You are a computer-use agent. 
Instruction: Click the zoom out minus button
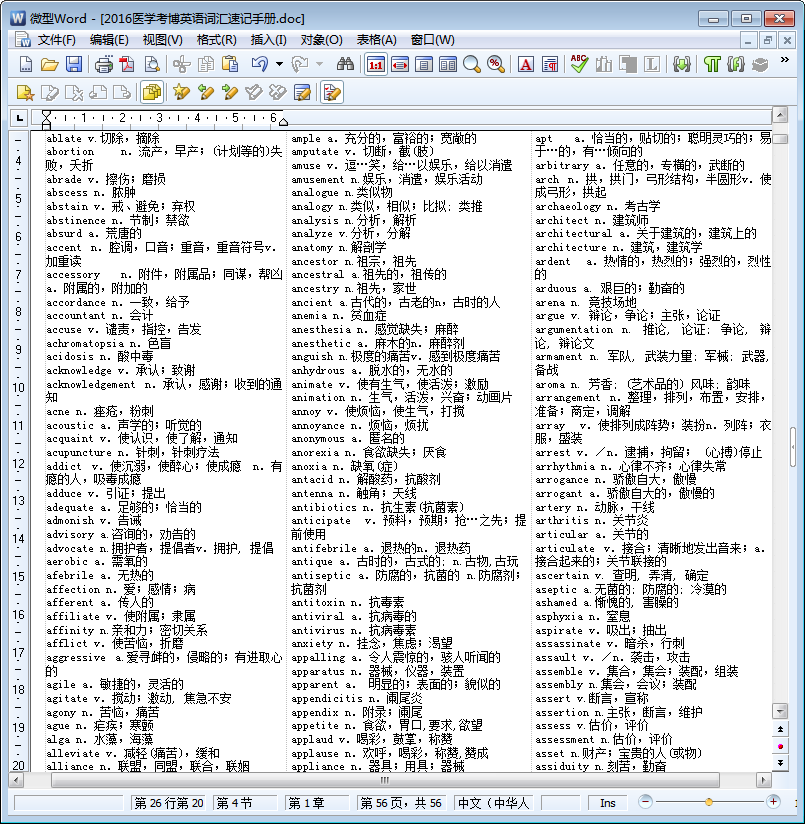(x=645, y=802)
